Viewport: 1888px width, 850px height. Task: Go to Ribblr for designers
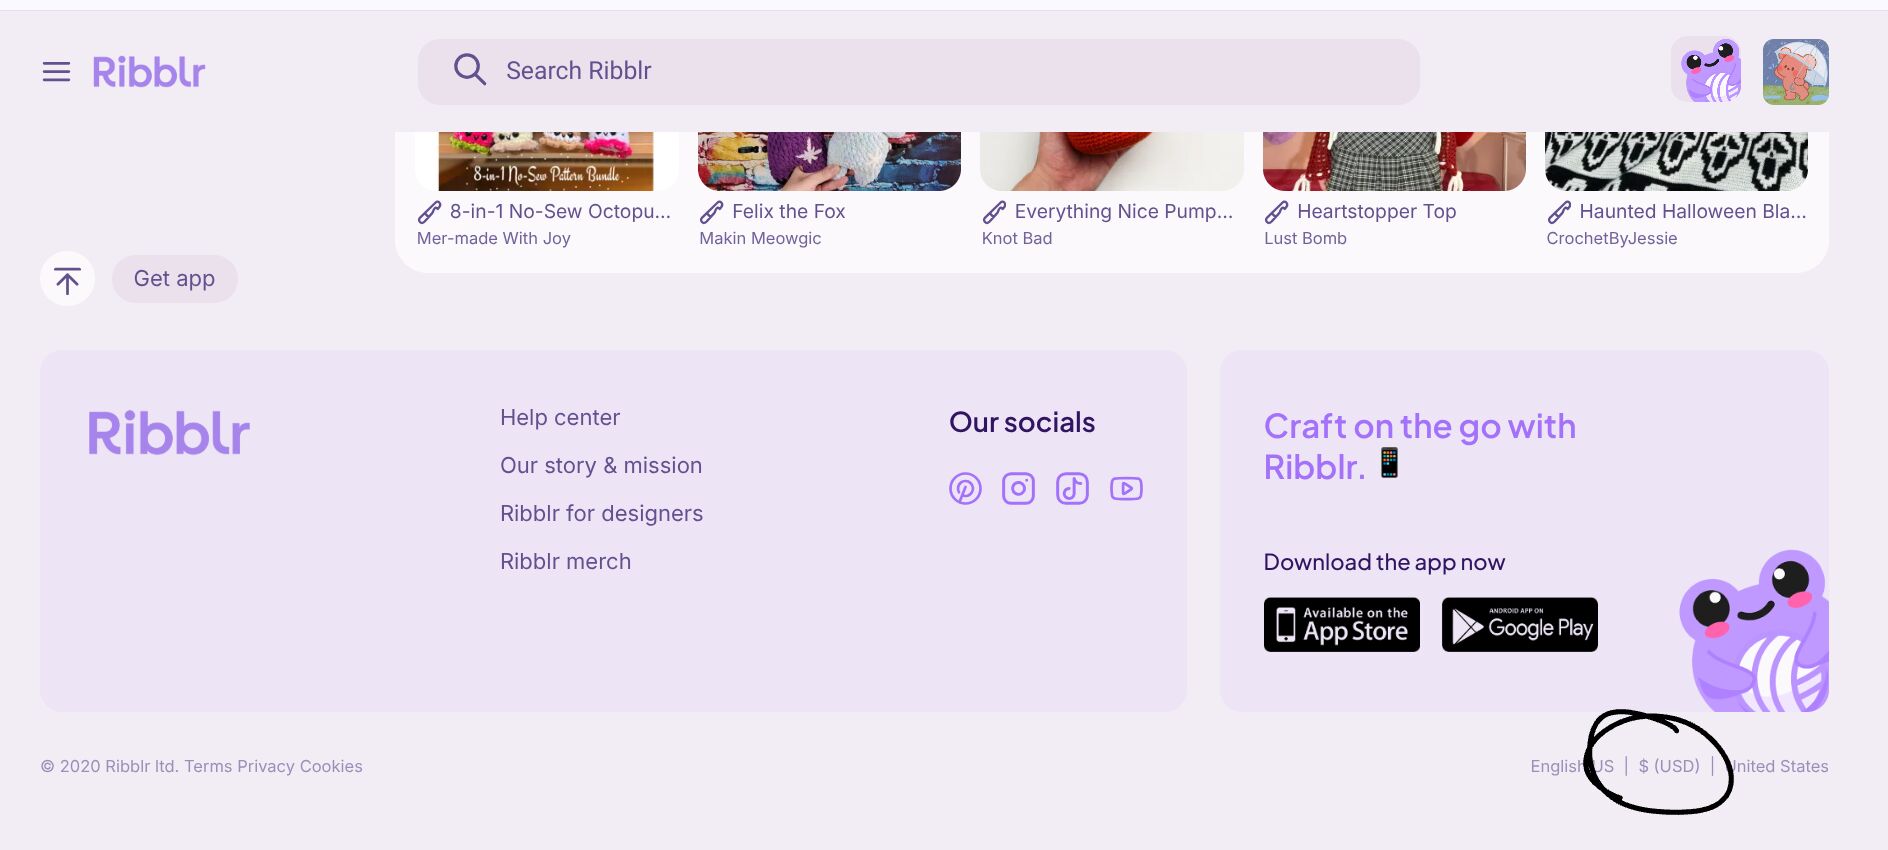(x=601, y=514)
